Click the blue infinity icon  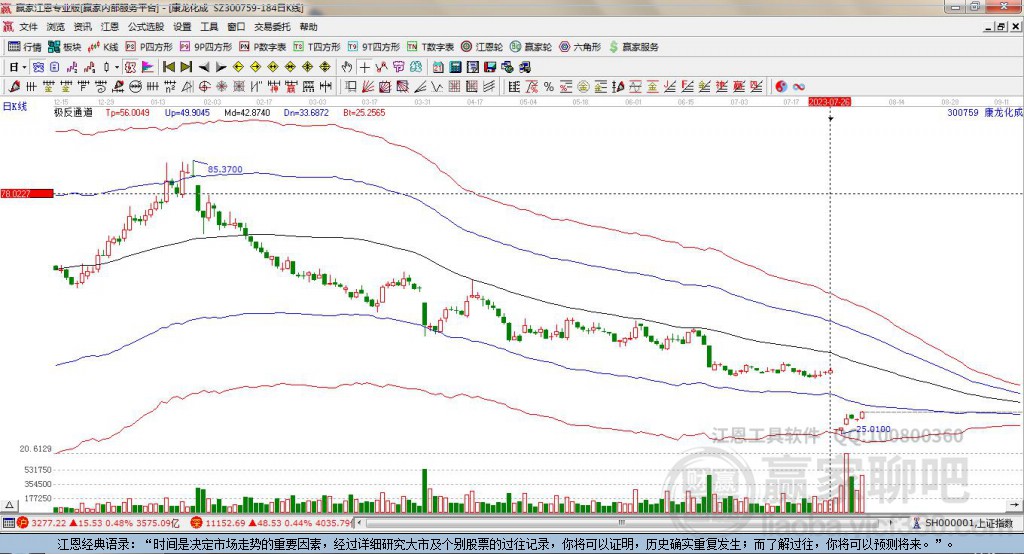(x=799, y=86)
